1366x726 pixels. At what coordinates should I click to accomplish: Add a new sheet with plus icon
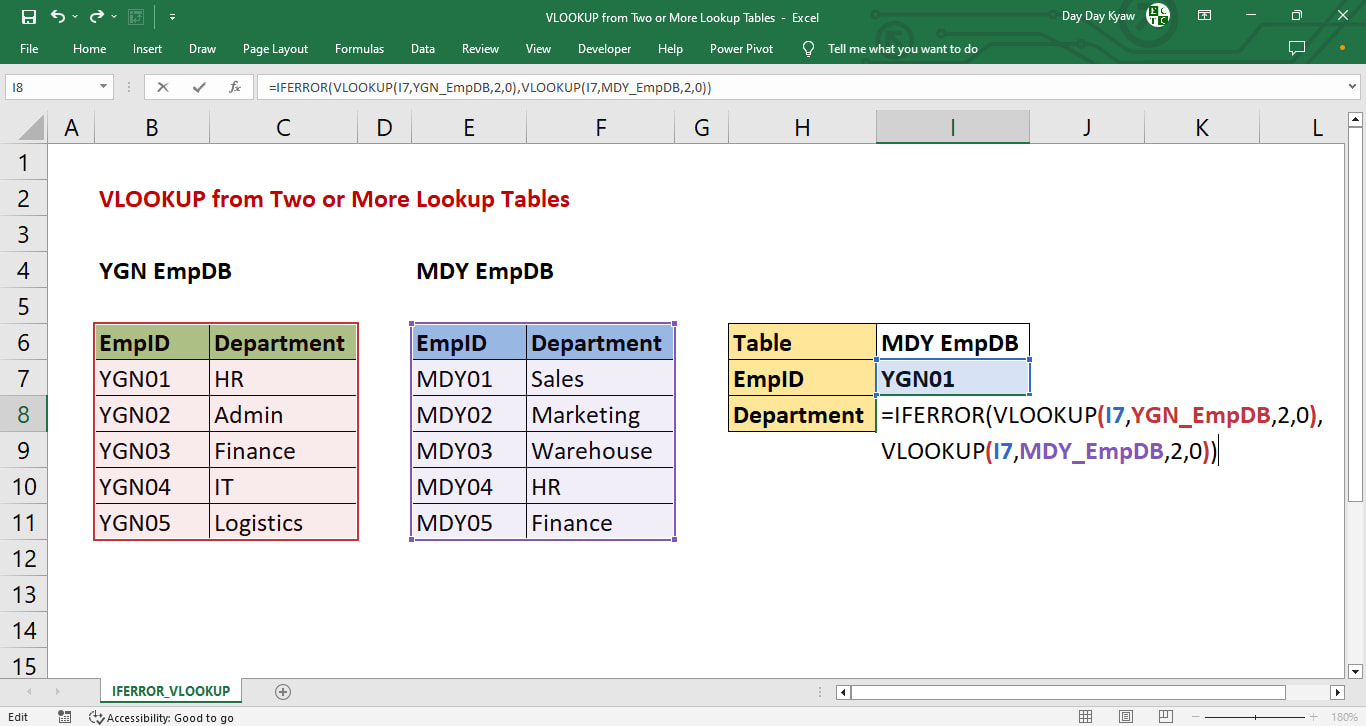coord(283,691)
